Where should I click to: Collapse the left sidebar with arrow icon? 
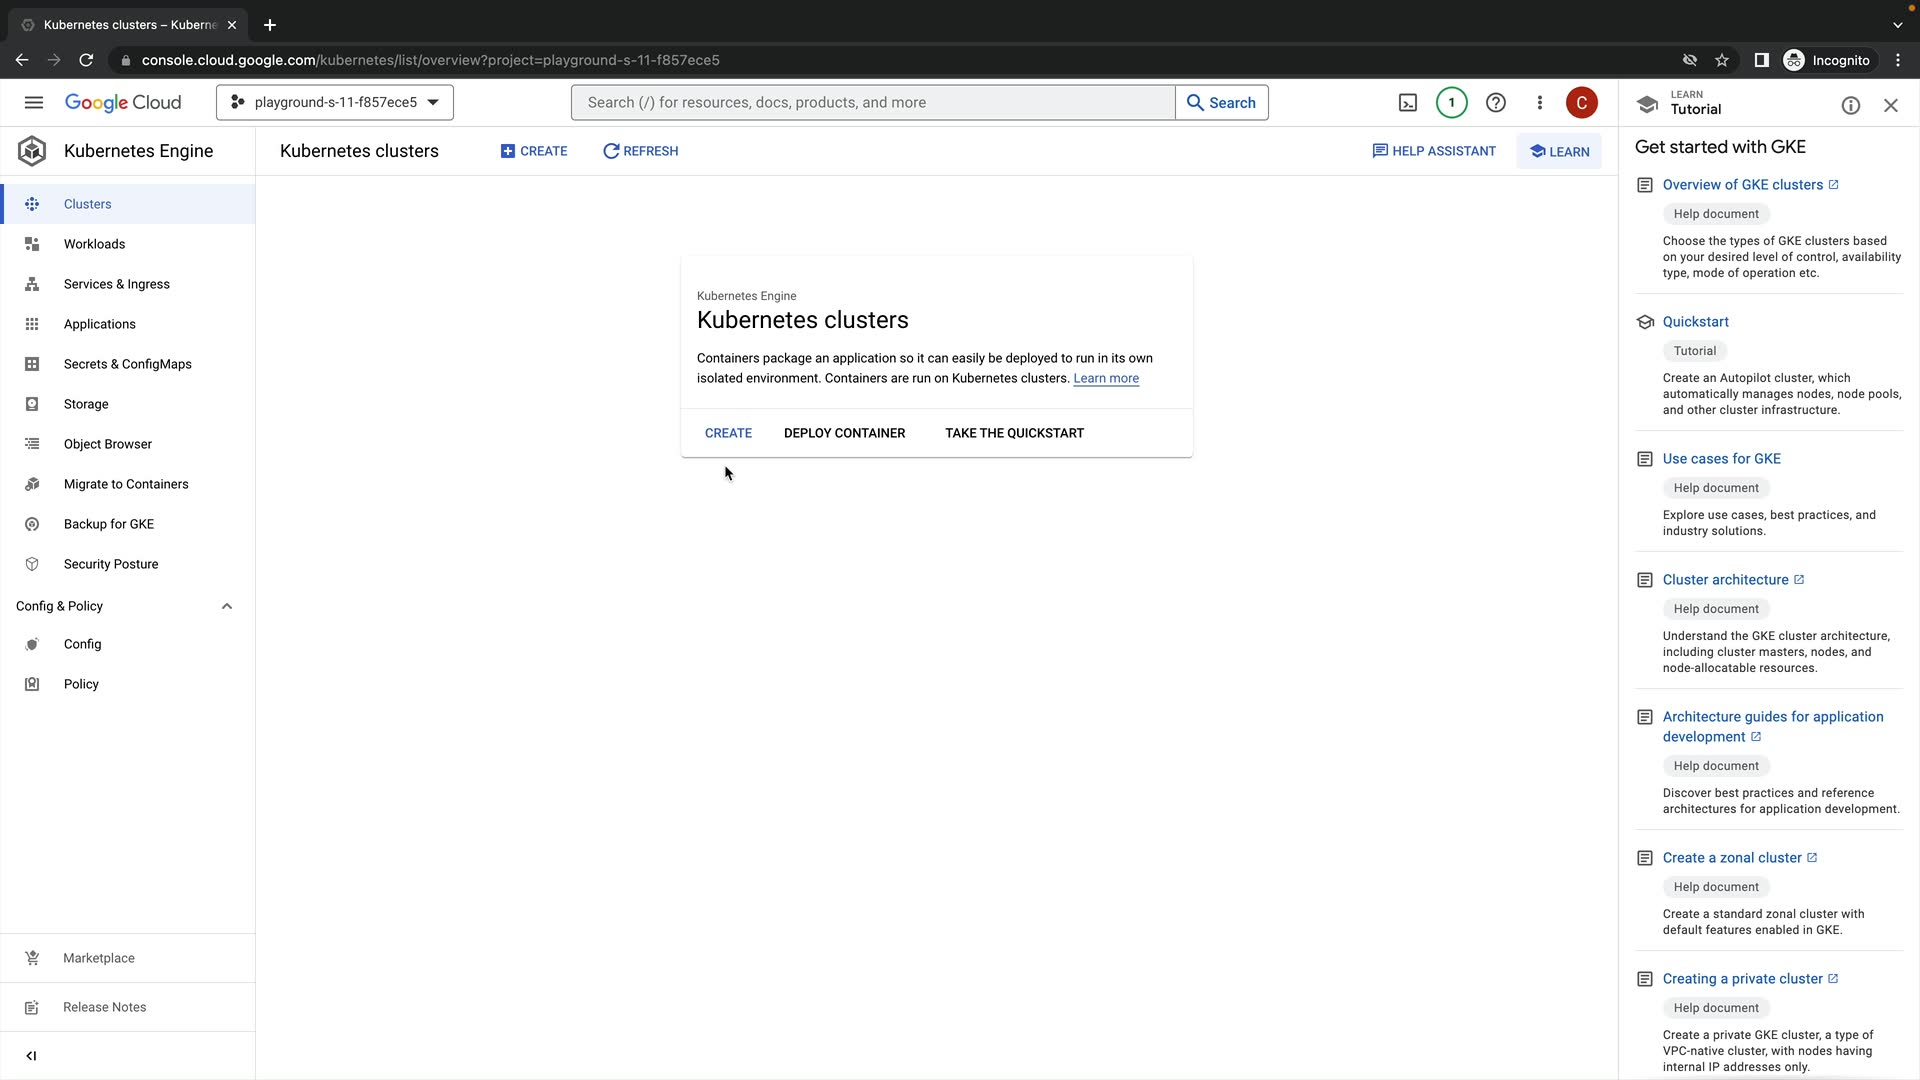point(31,1056)
